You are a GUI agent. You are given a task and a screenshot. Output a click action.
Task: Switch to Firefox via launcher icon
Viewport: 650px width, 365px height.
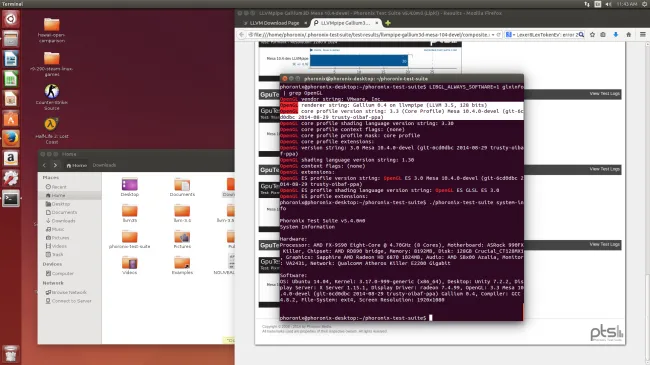point(11,139)
